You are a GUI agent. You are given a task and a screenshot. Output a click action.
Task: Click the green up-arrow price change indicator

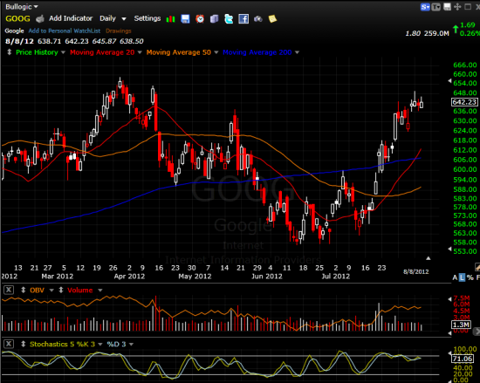(455, 29)
